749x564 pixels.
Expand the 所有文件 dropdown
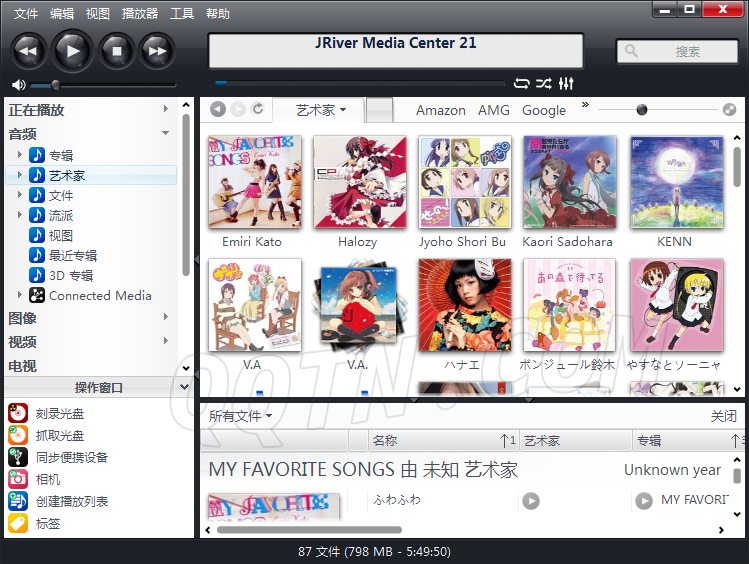tap(241, 416)
